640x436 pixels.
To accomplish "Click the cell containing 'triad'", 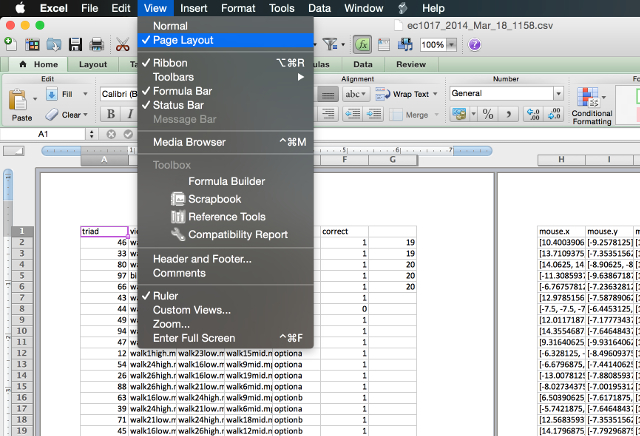I will click(104, 231).
